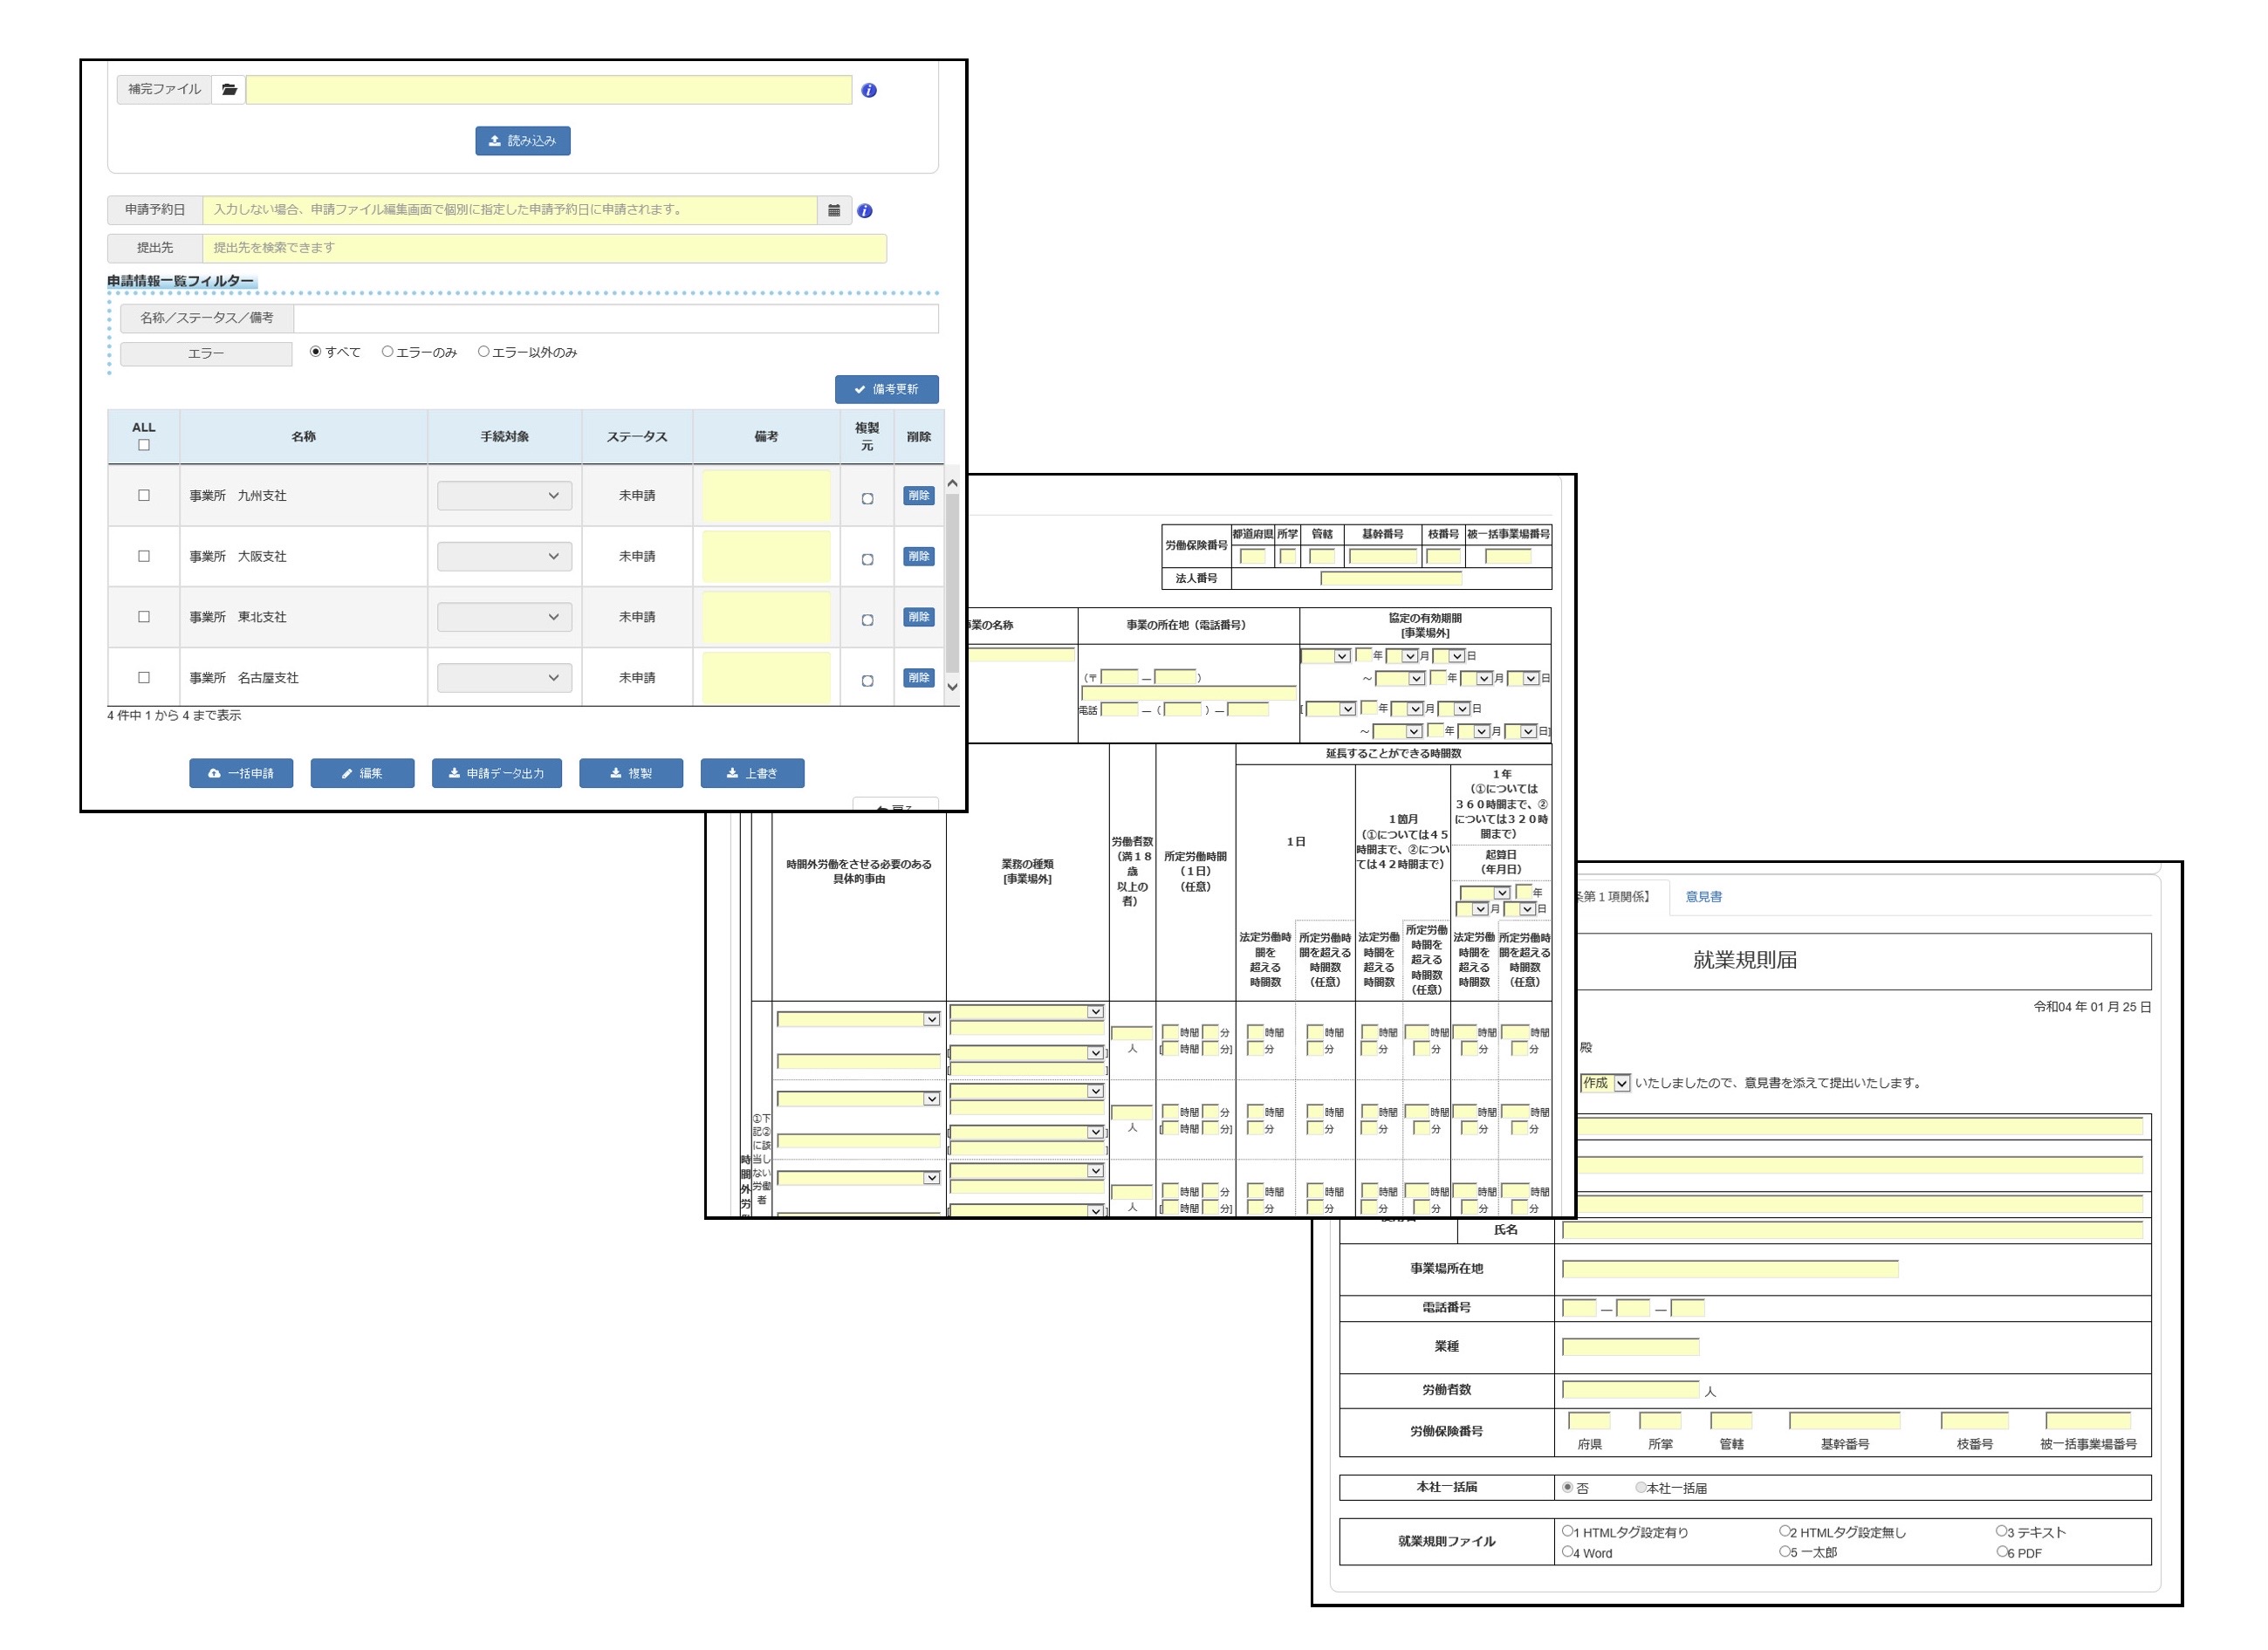Check the 名古屋支社 row checkbox
The width and height of the screenshot is (2268, 1650).
pos(144,678)
